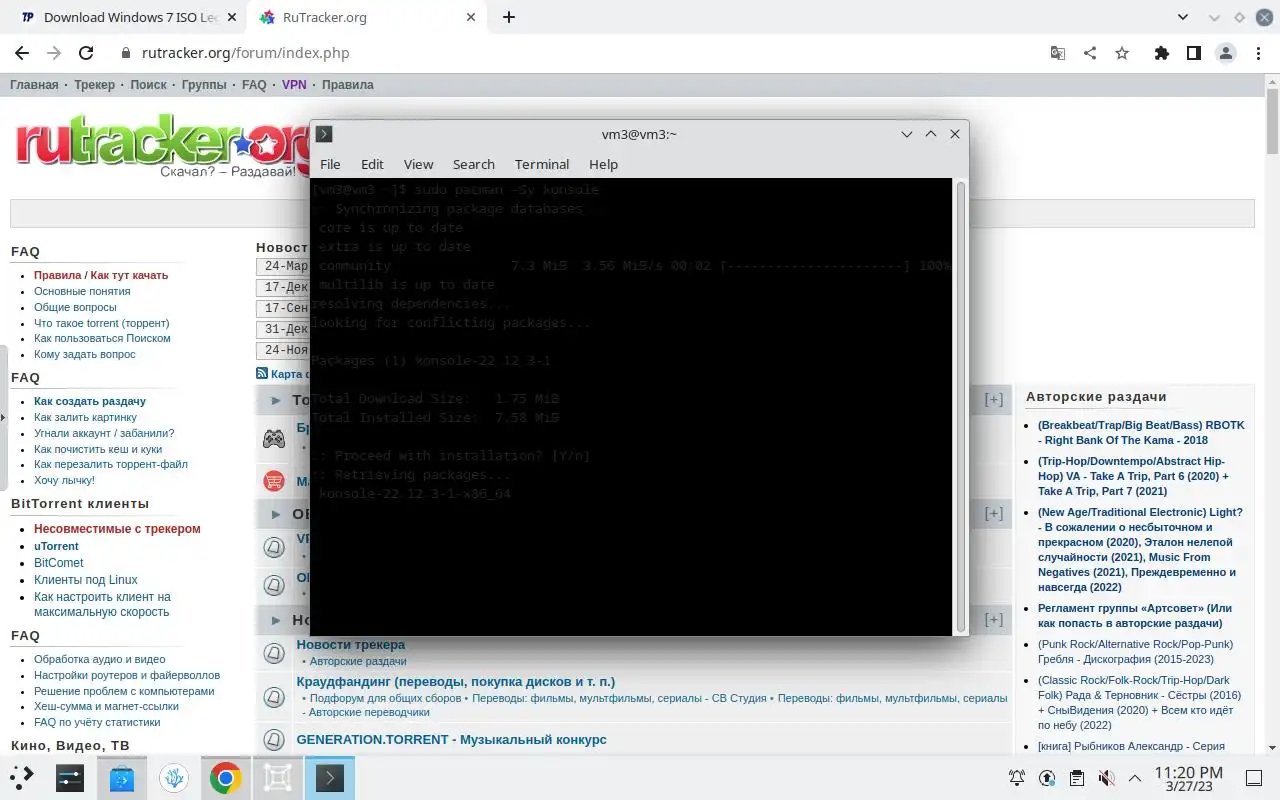The width and height of the screenshot is (1280, 800).
Task: Open the clock showing 11:20 PM
Action: 1188,778
